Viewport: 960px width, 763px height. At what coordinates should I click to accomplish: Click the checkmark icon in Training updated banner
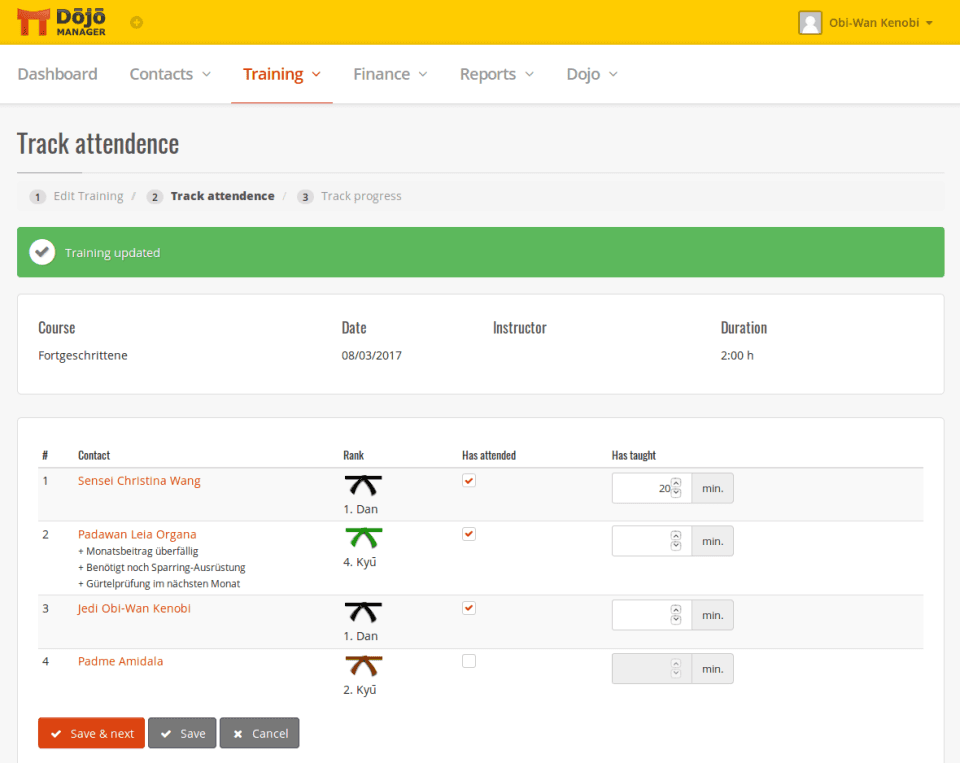pyautogui.click(x=42, y=253)
